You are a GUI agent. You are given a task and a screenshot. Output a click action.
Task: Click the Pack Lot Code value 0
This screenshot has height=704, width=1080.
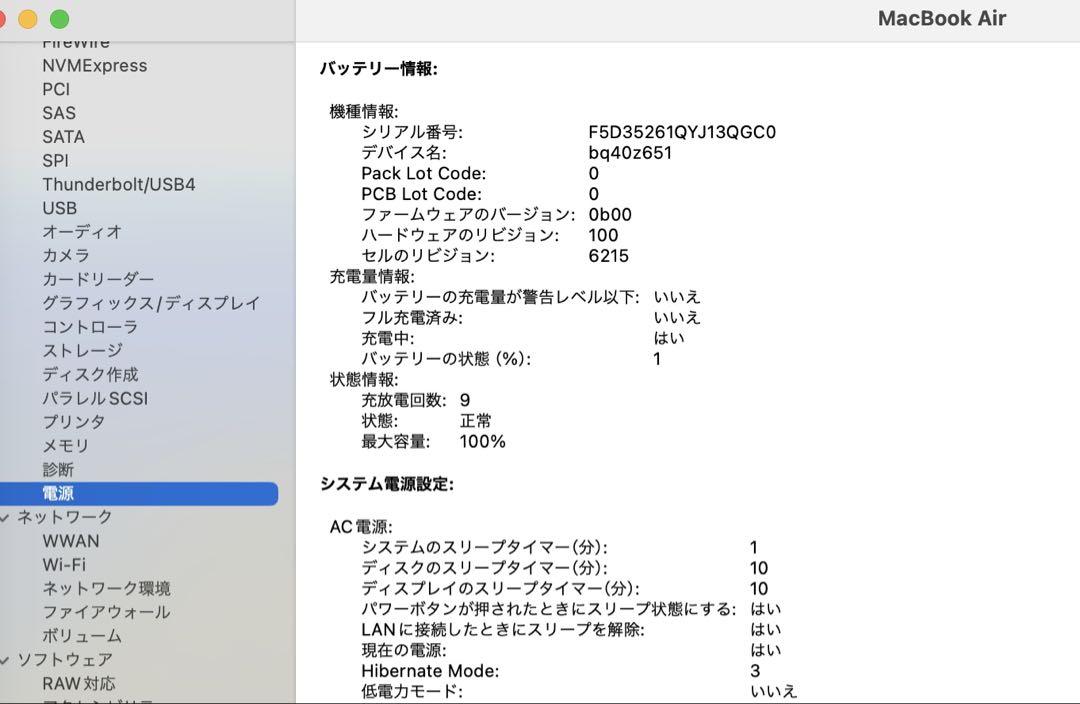pos(594,174)
